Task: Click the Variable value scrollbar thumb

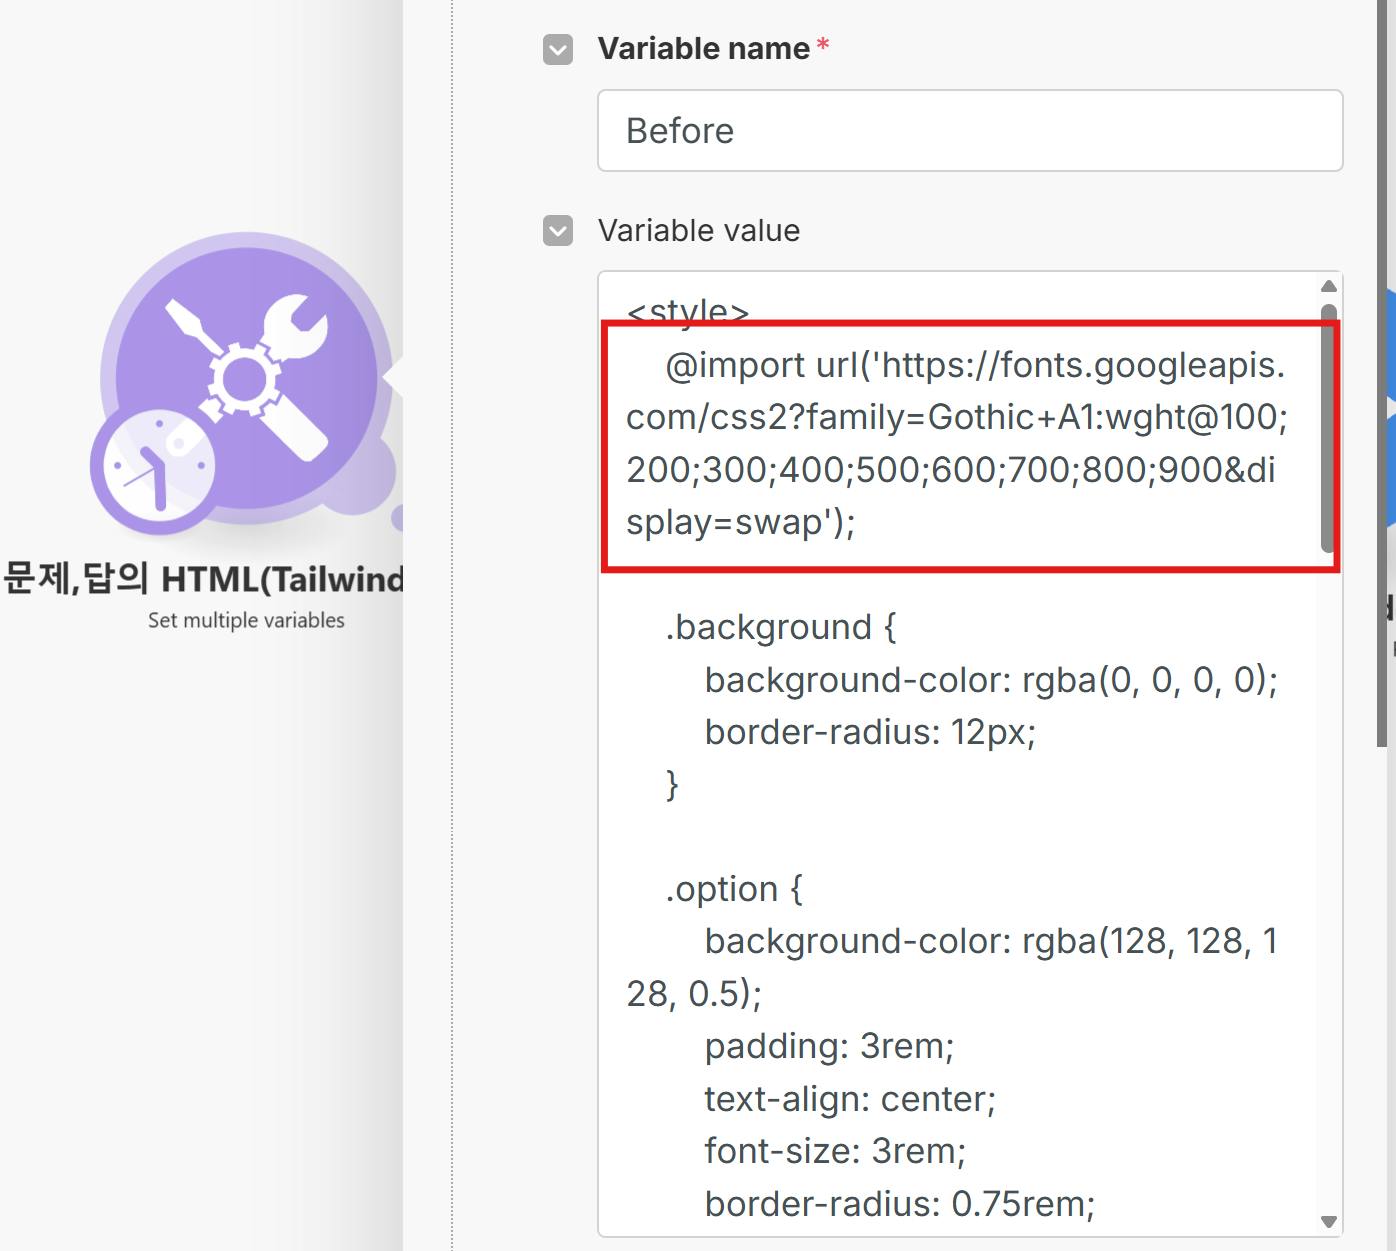Action: click(x=1328, y=430)
